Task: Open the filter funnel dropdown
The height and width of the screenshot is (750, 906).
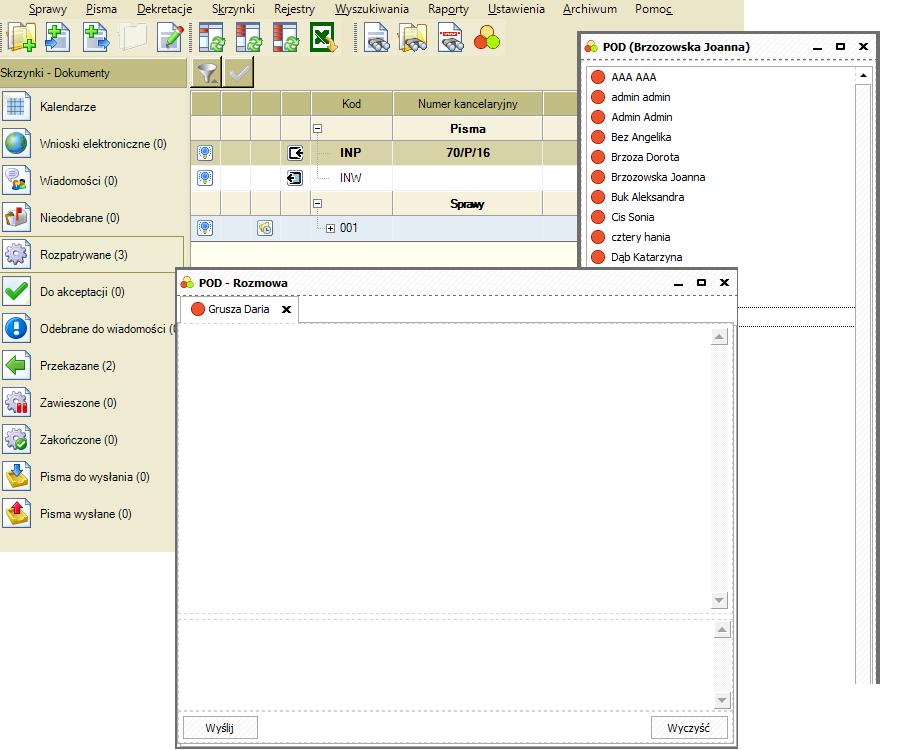Action: pos(207,73)
